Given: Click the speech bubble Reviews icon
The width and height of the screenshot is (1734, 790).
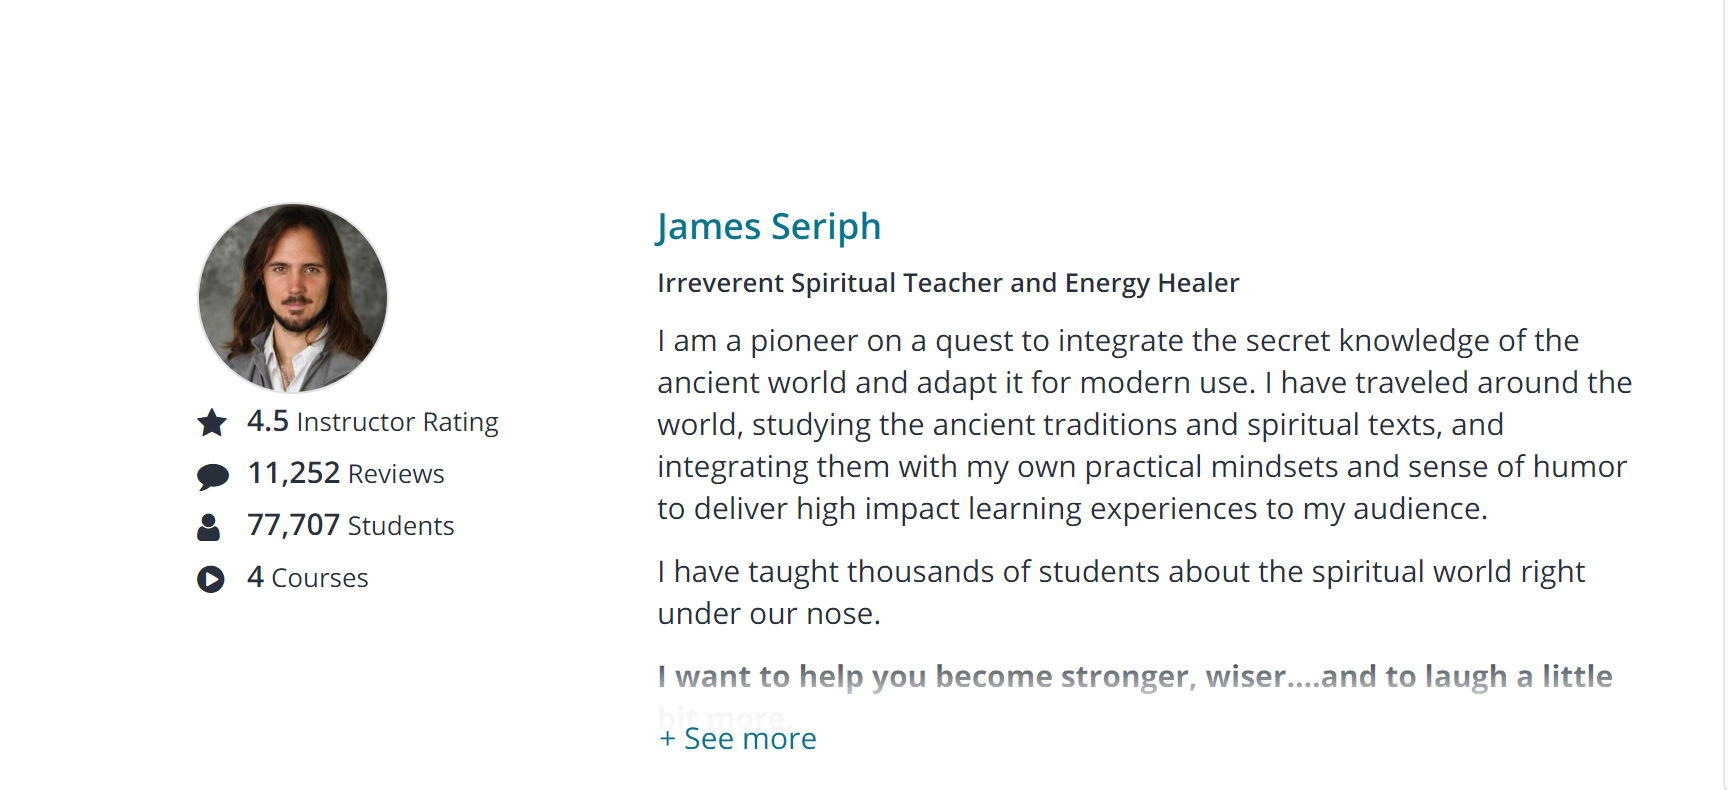Looking at the screenshot, I should point(212,476).
